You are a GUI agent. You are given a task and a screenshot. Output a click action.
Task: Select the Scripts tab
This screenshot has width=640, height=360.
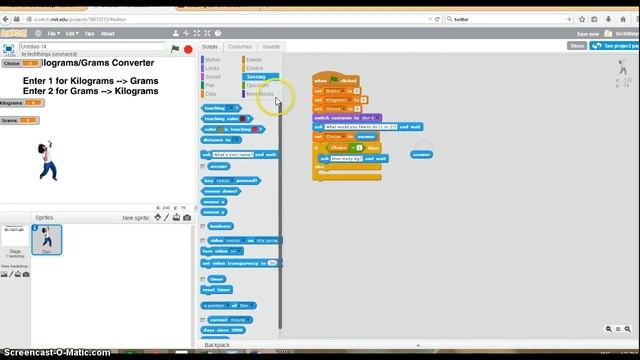click(210, 47)
